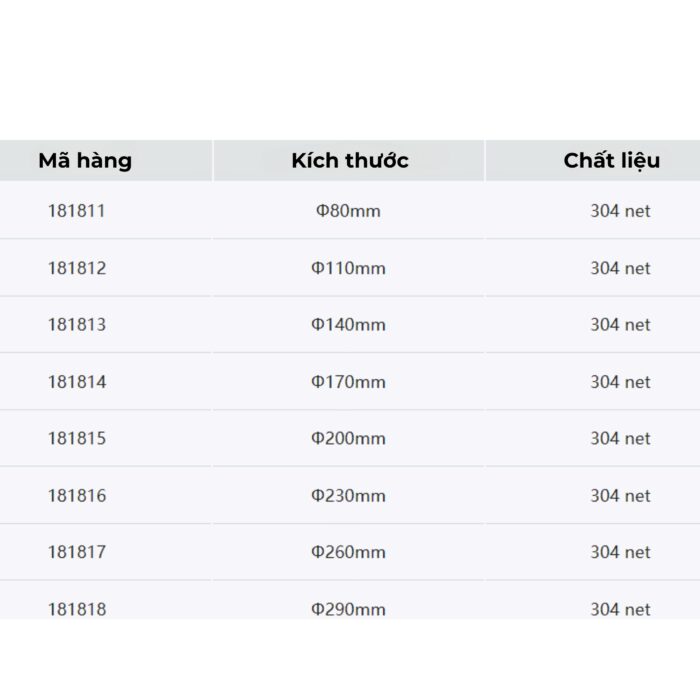Viewport: 700px width, 700px height.
Task: Click product code 181813
Action: [x=77, y=325]
